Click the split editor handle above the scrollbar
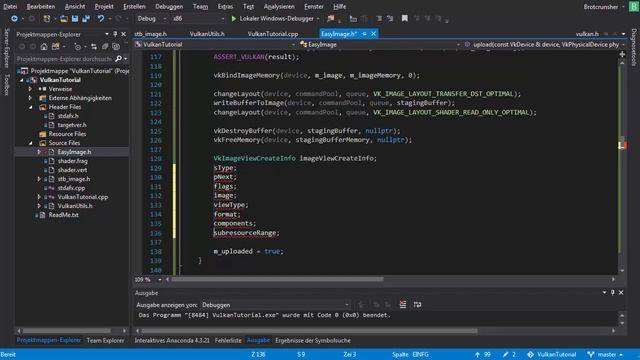The width and height of the screenshot is (640, 360). 622,54
